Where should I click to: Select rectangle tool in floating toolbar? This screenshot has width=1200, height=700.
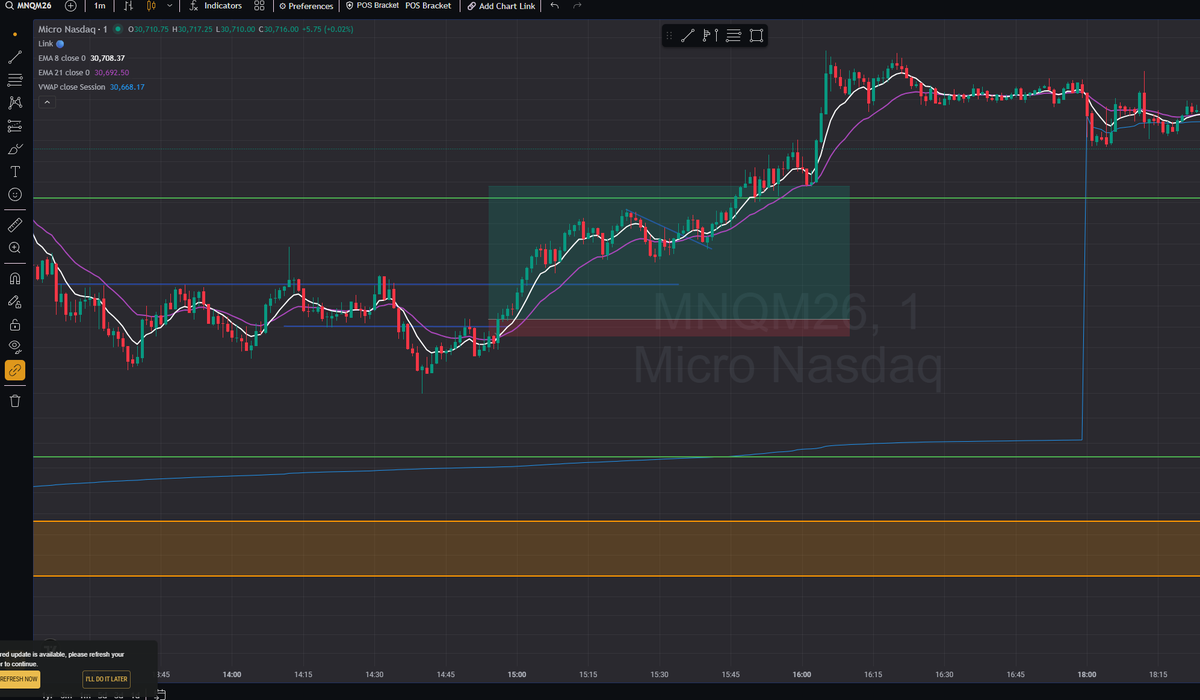coord(756,36)
